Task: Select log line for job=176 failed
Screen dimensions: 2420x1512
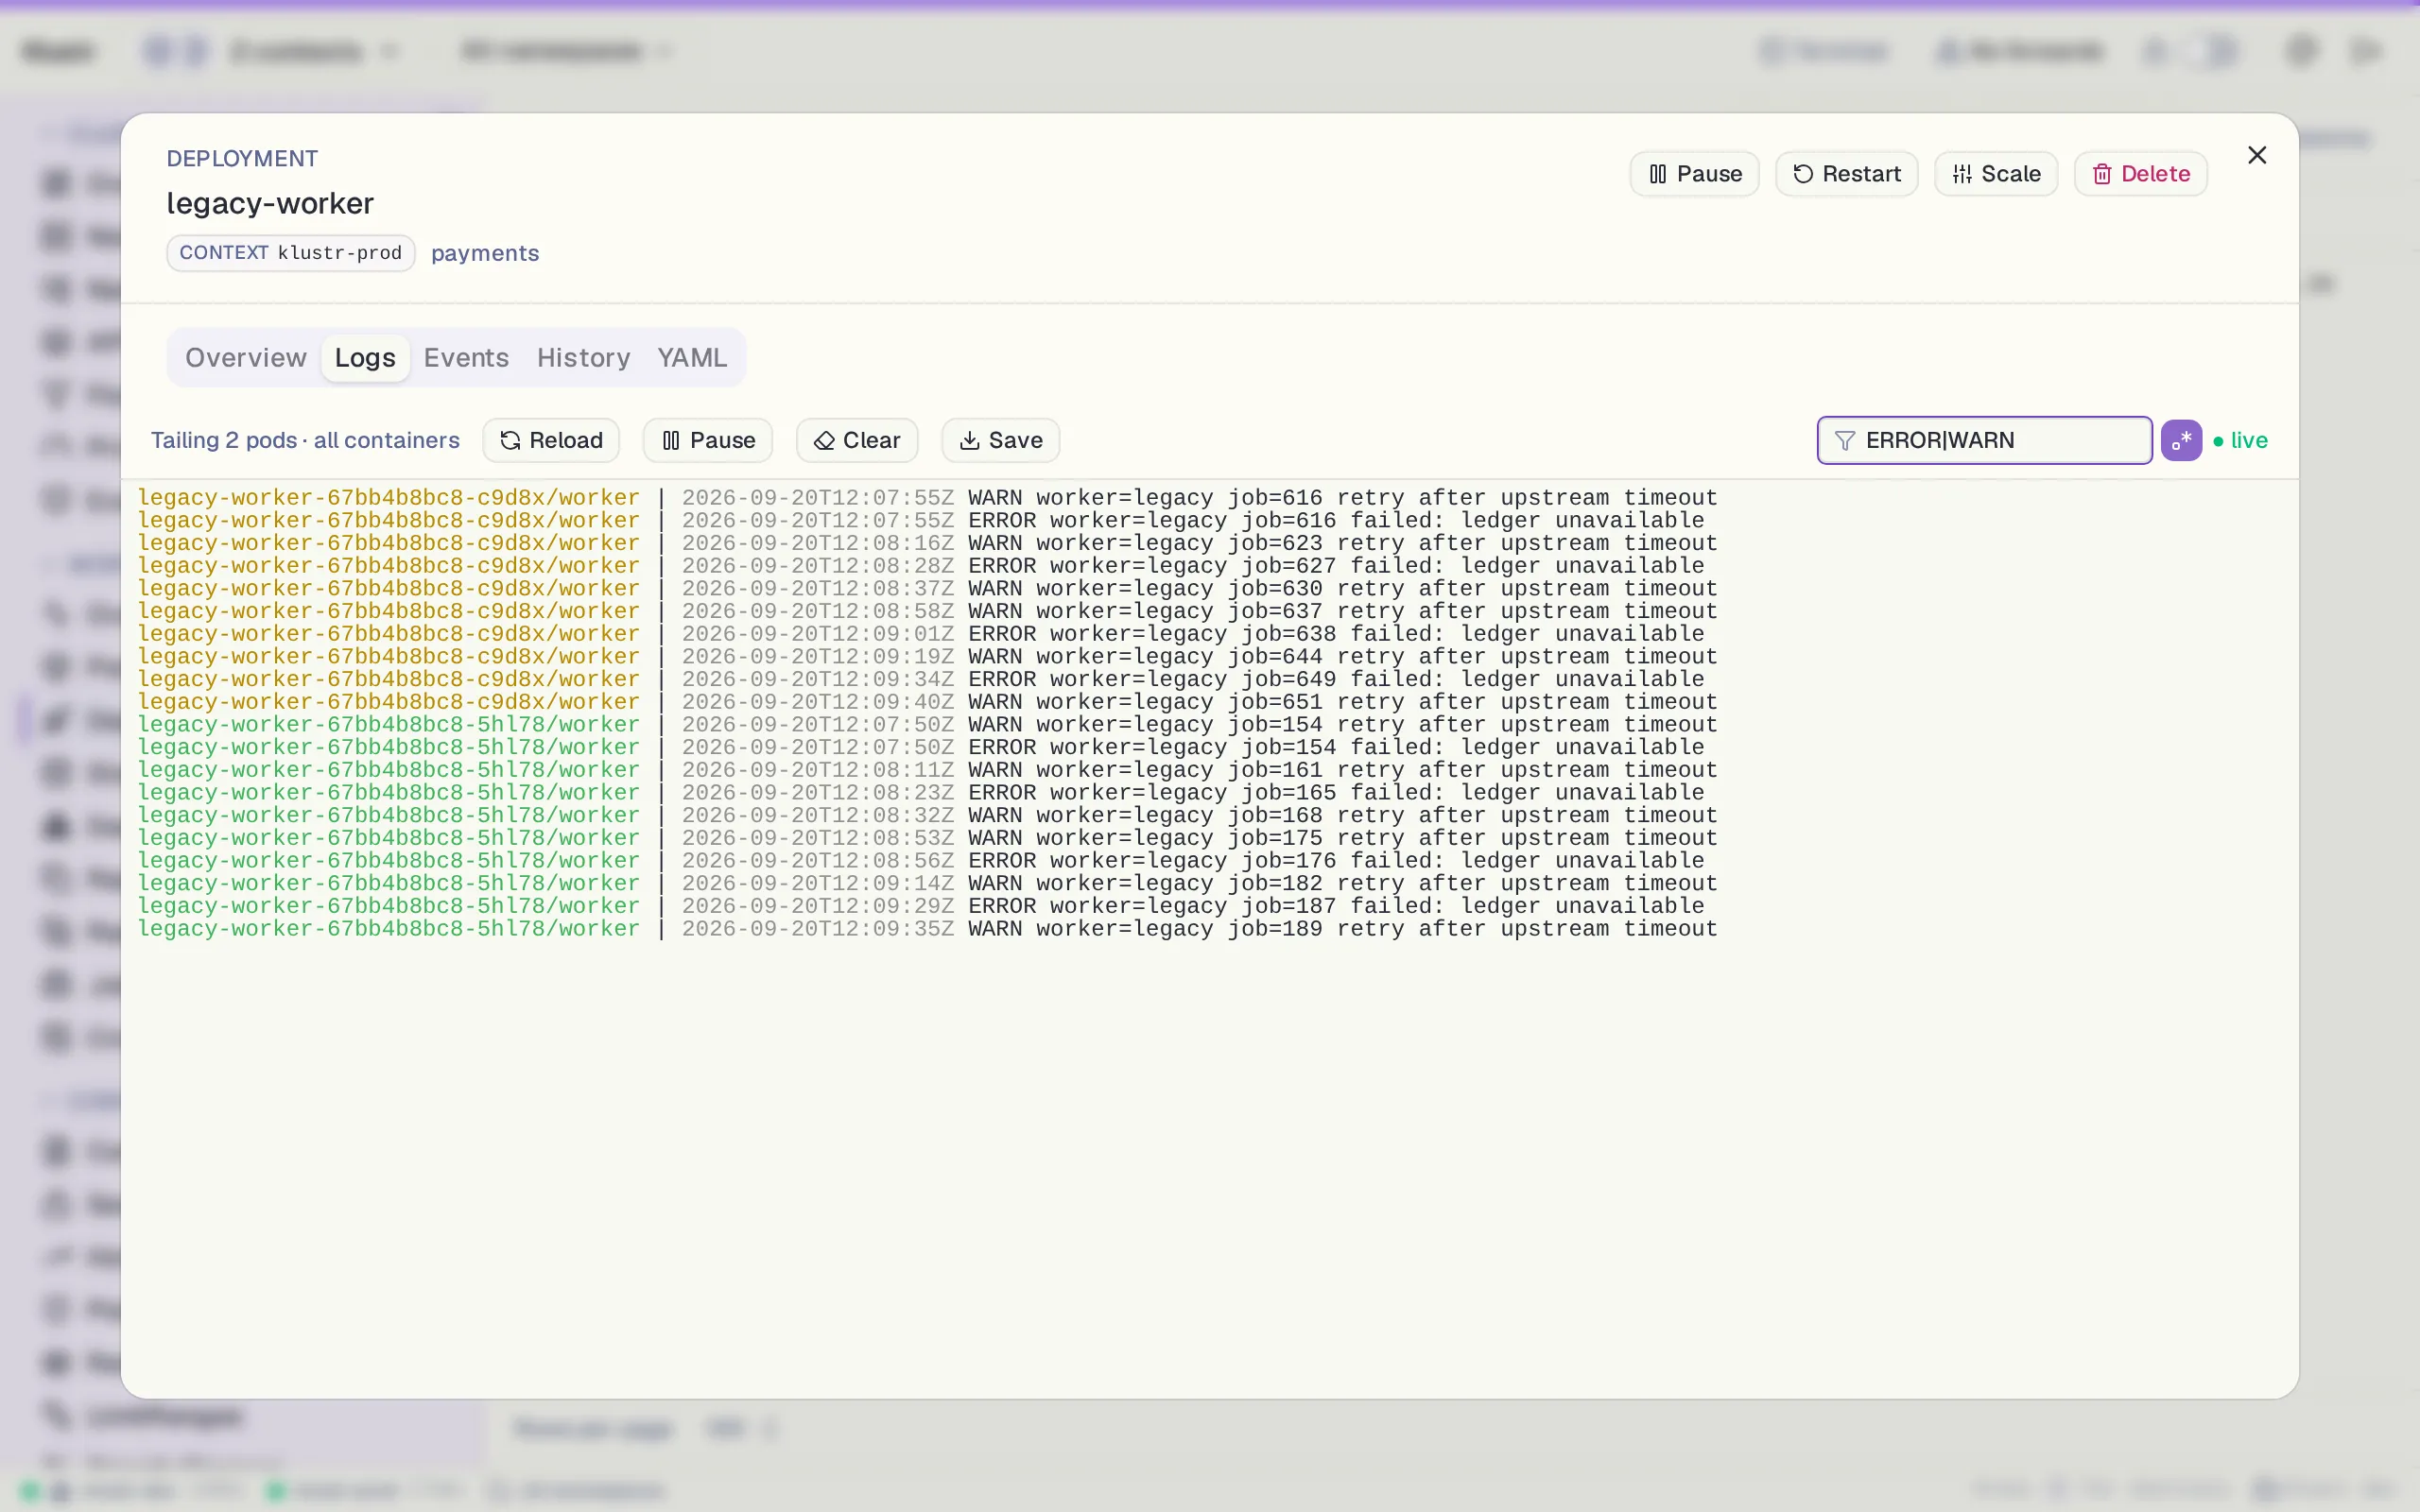Action: pos(921,861)
